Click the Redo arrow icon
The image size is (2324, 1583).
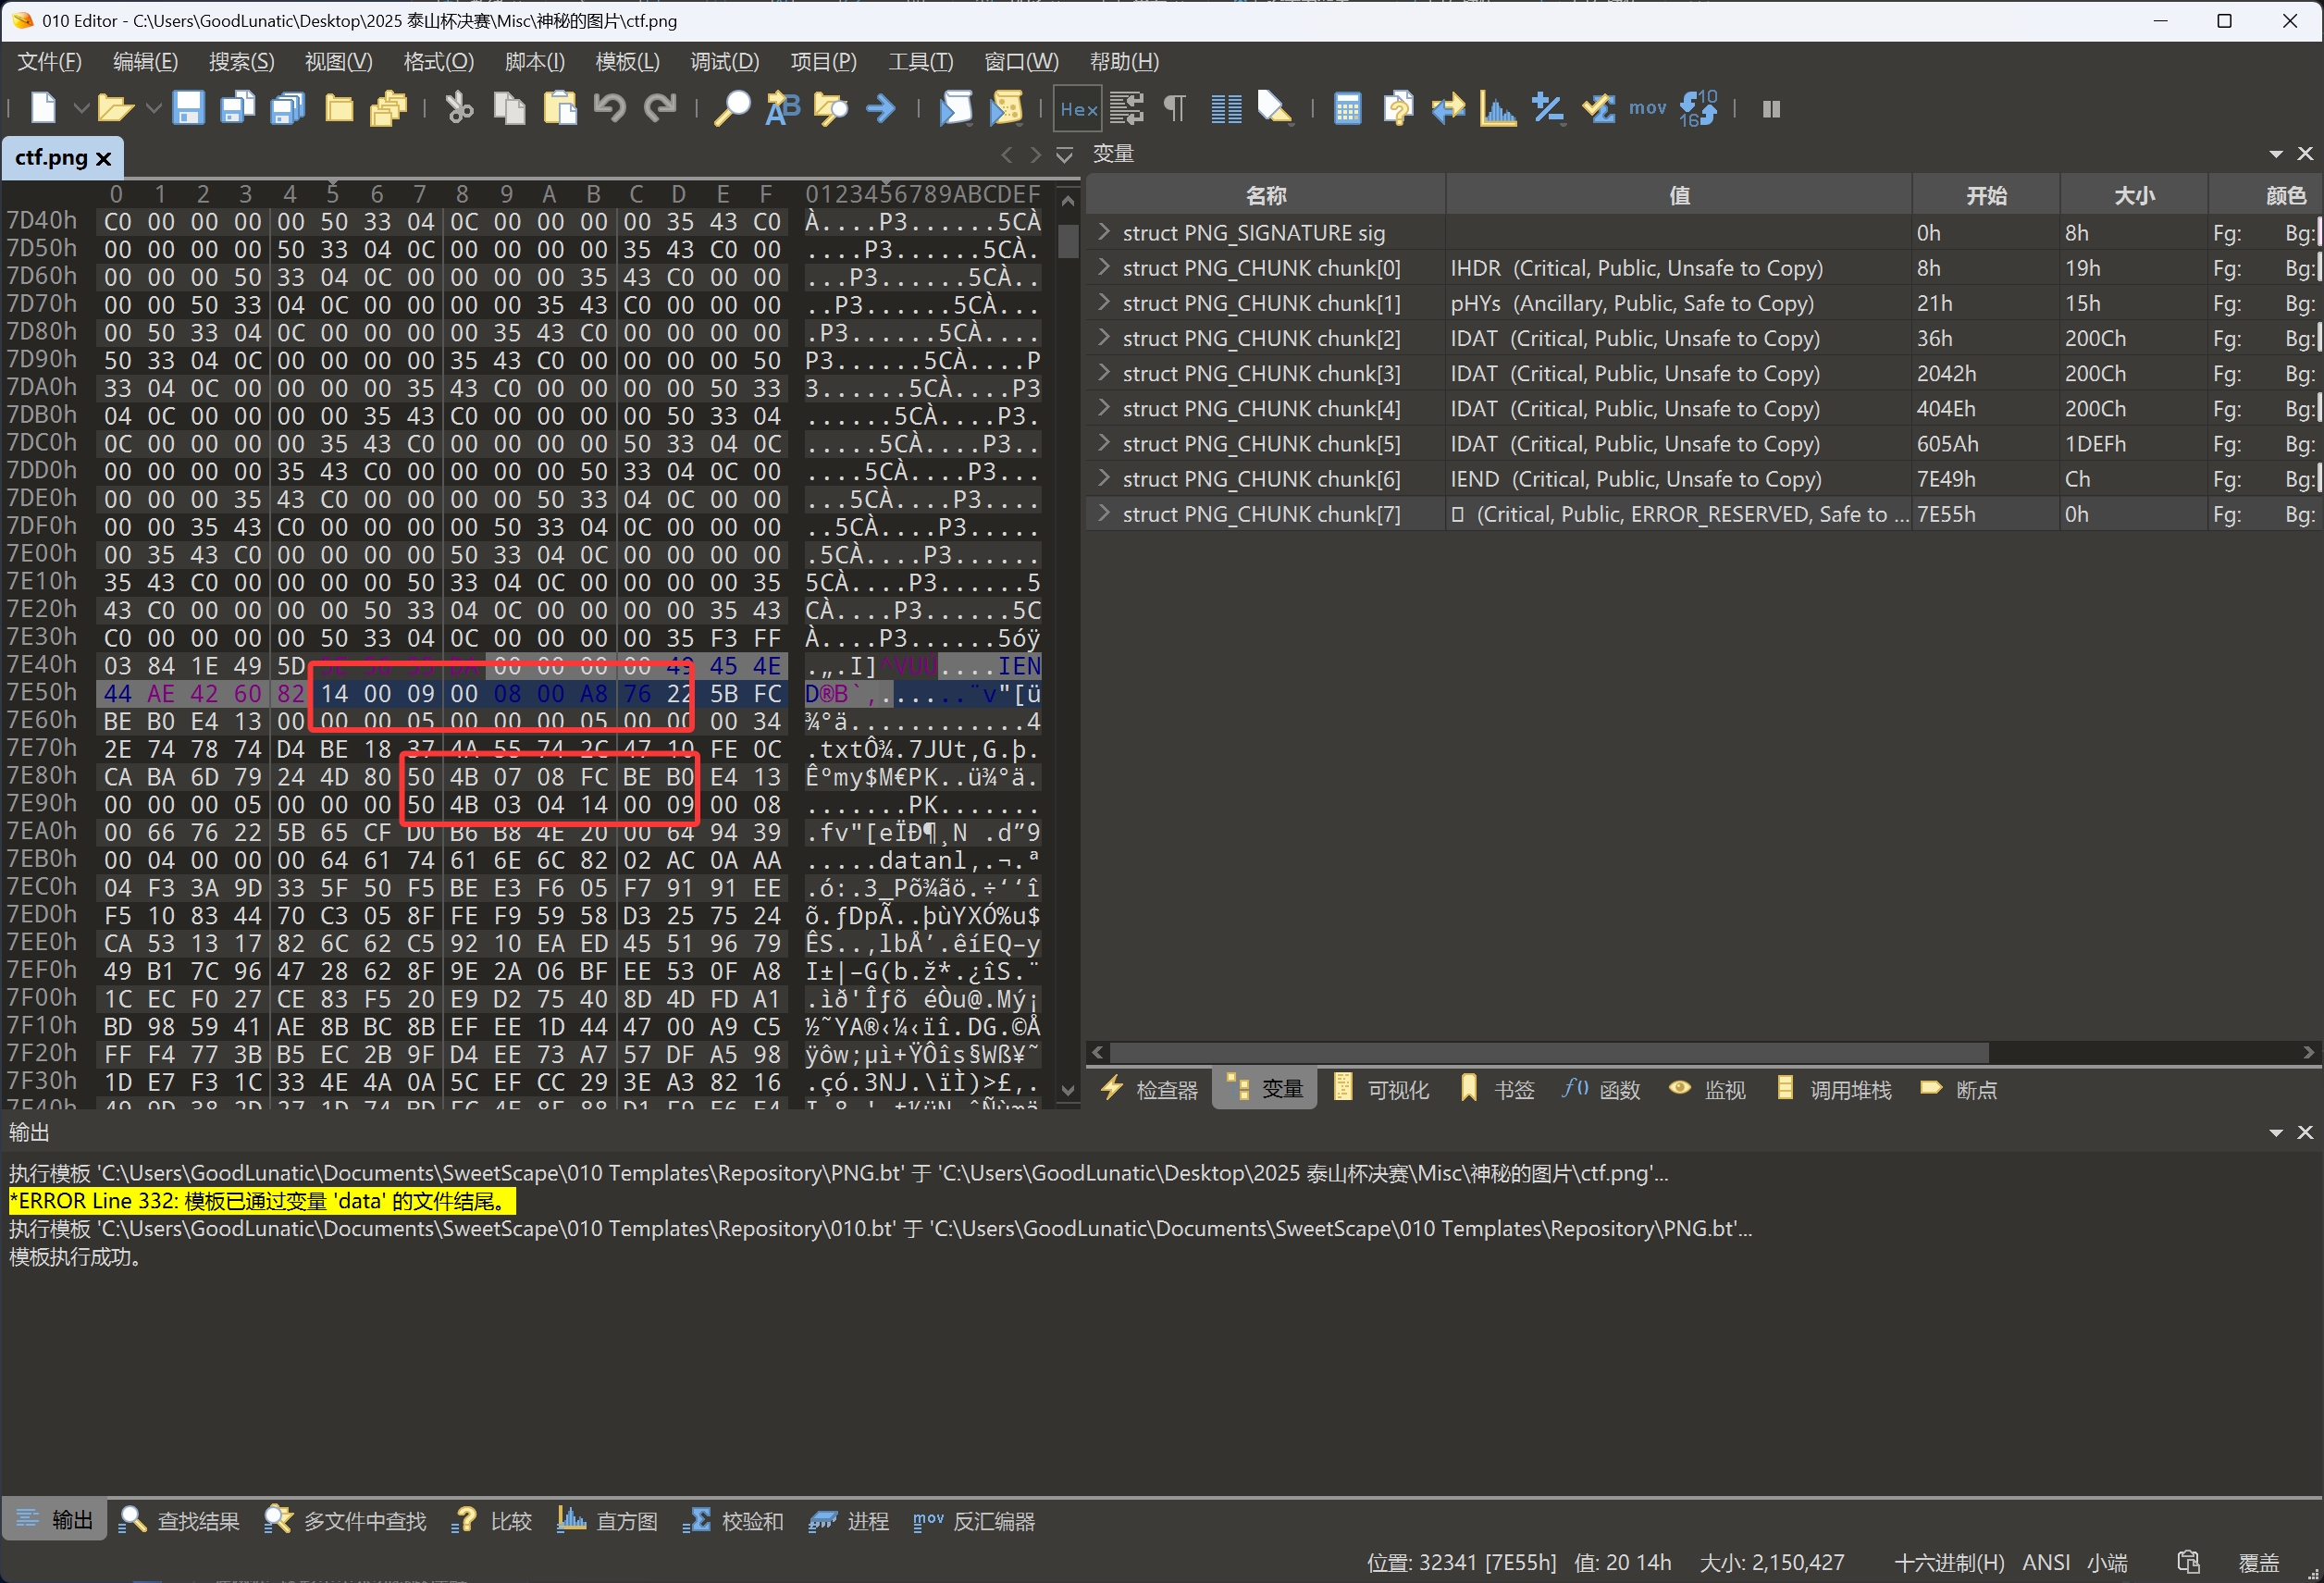pos(660,108)
